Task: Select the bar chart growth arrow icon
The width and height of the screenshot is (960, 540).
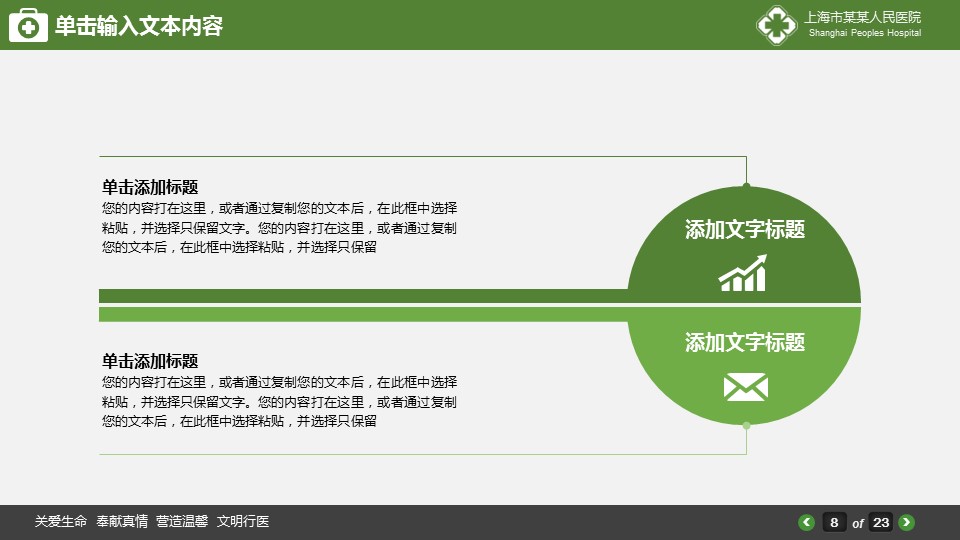Action: click(x=743, y=273)
